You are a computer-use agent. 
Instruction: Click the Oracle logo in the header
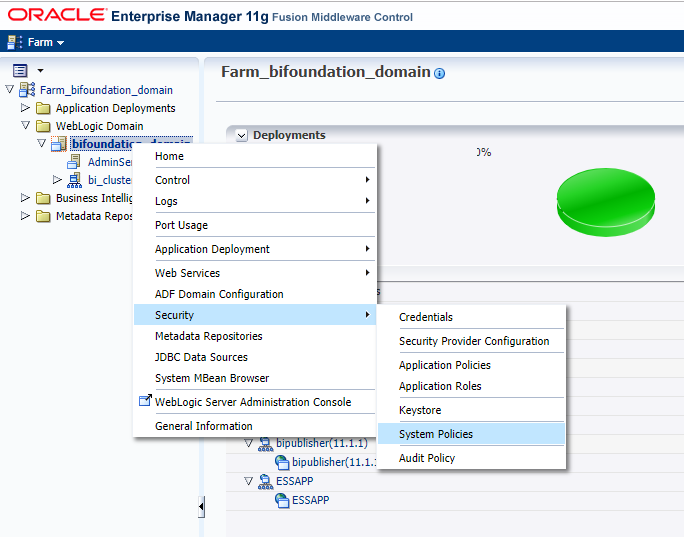tap(57, 15)
